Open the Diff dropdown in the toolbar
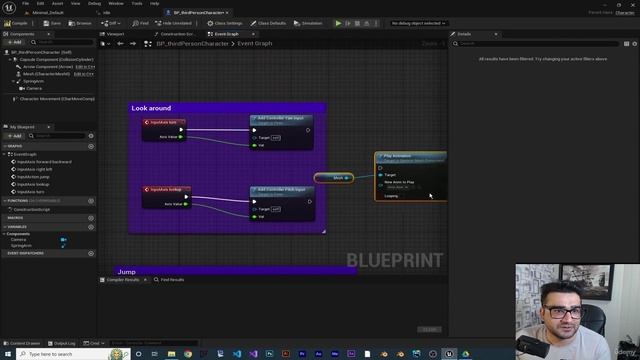 [x=111, y=23]
